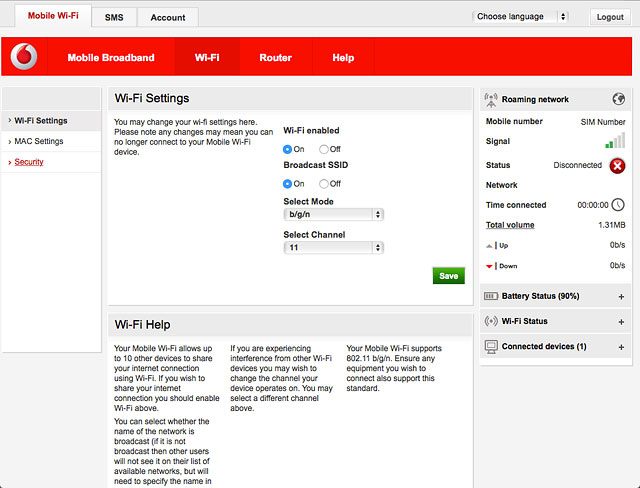Open the Select Mode dropdown

(x=334, y=214)
